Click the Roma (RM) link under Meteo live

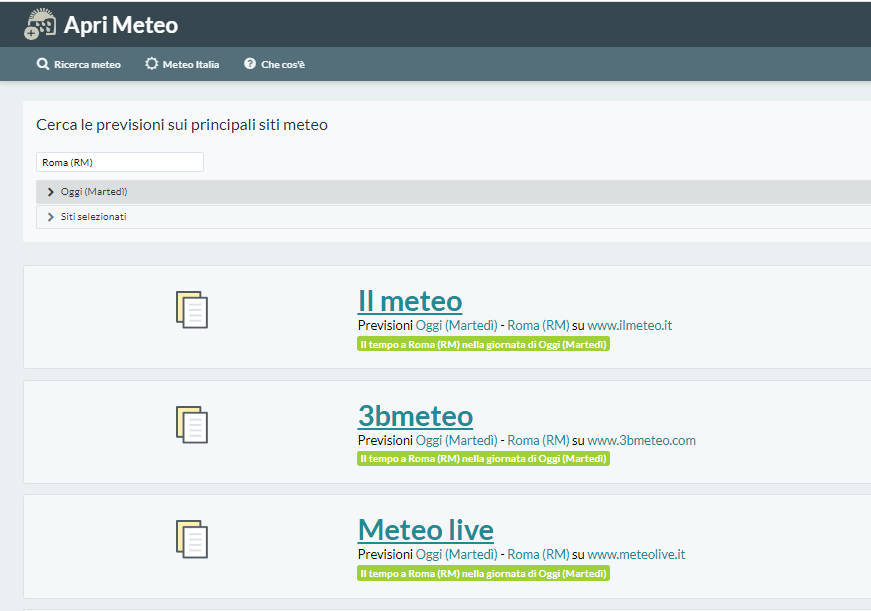[x=538, y=554]
